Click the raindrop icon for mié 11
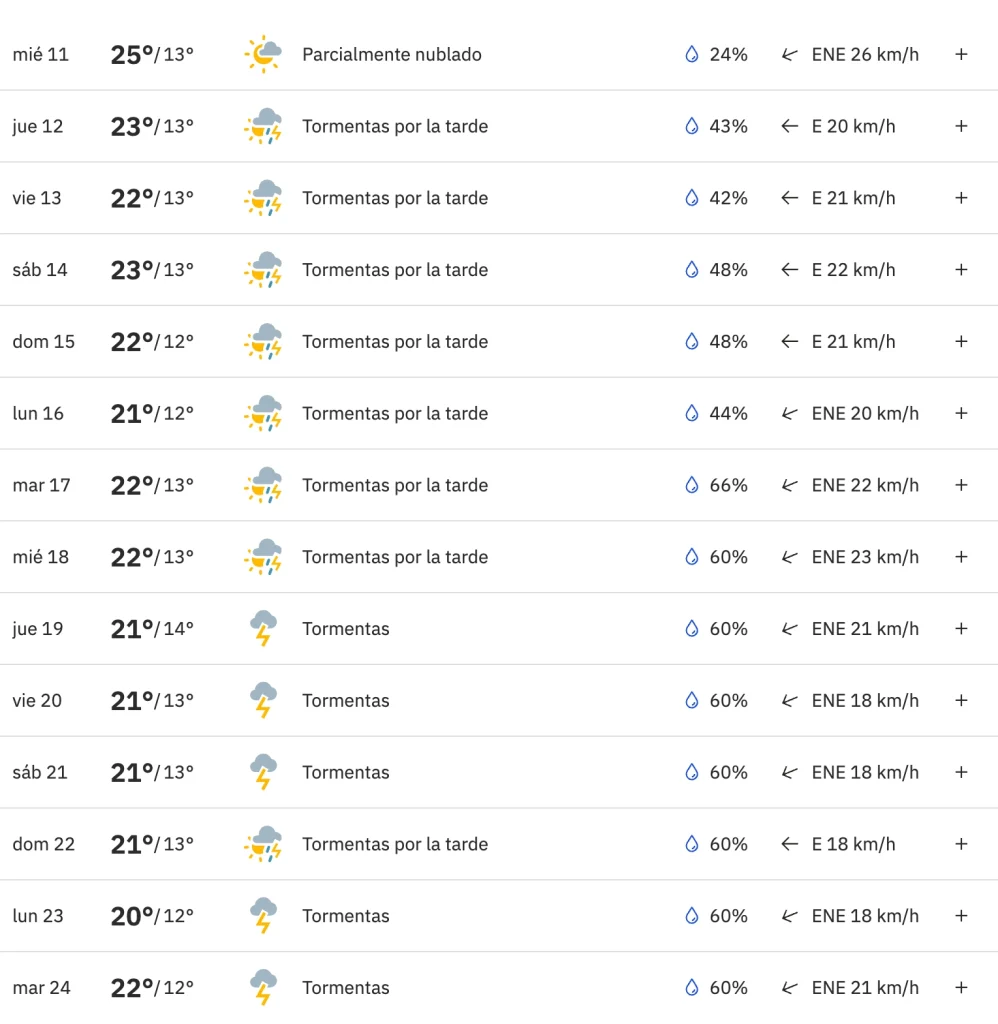This screenshot has width=998, height=1024. [691, 54]
